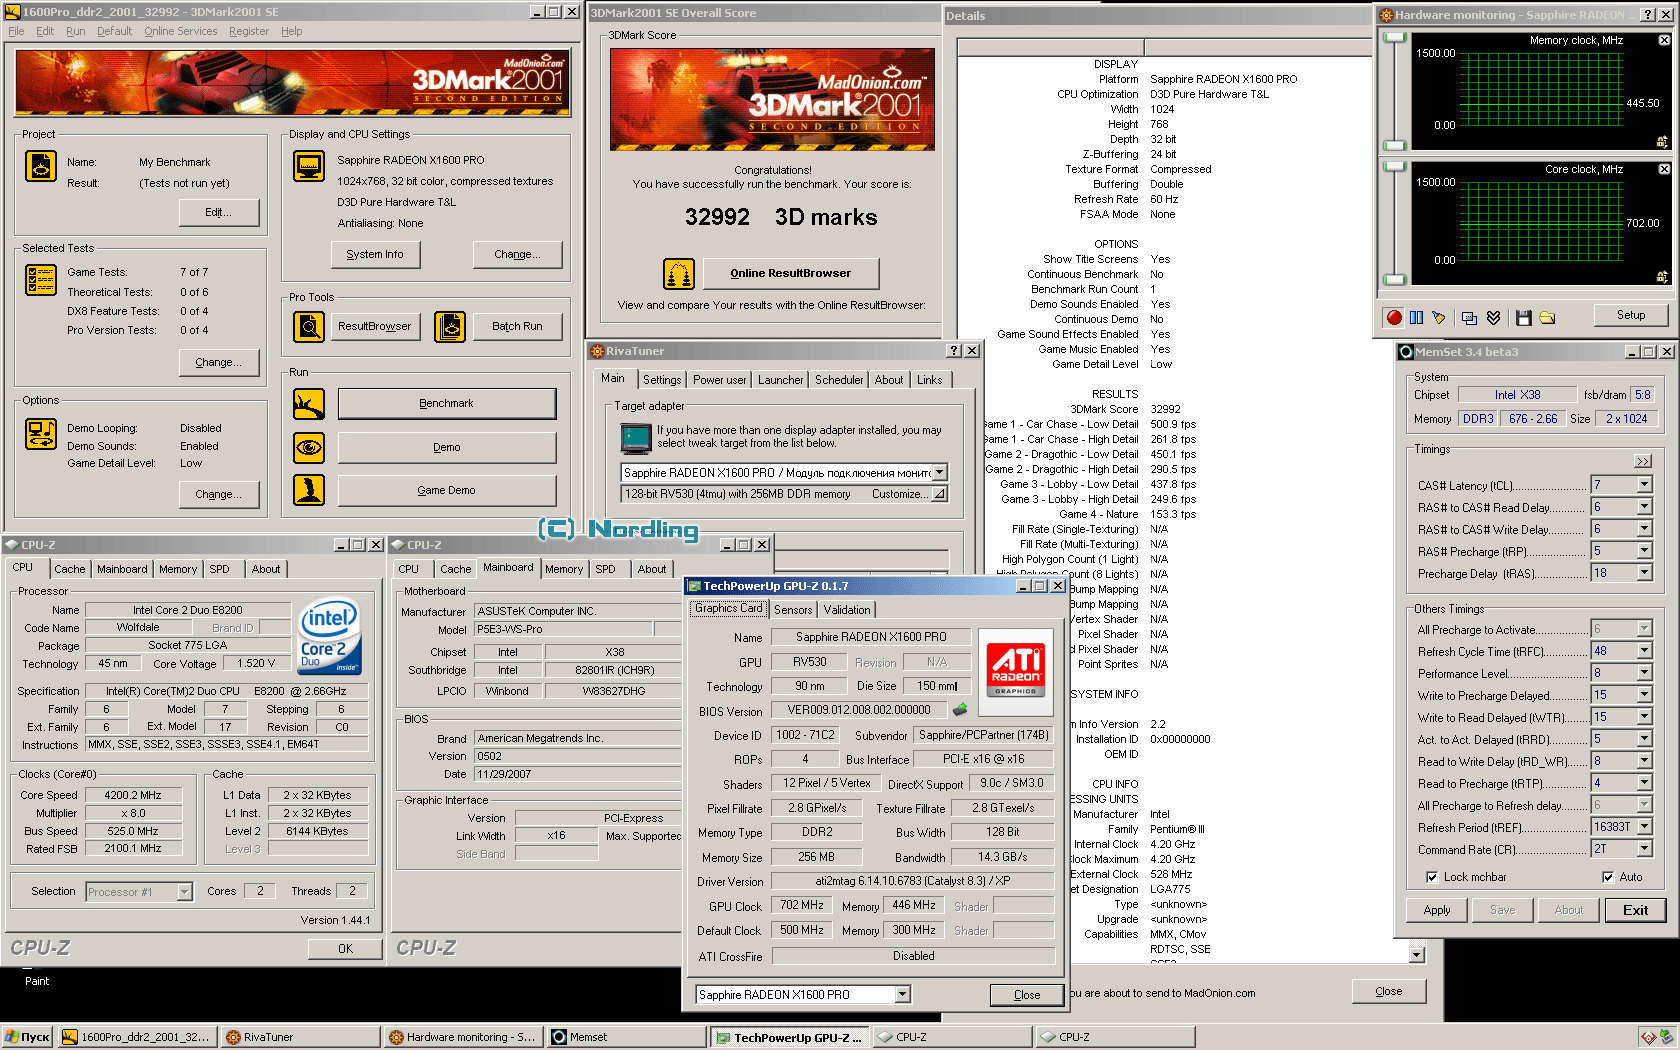The width and height of the screenshot is (1680, 1050).
Task: Click the scrollbar down arrow in the Details window
Action: 1416,955
